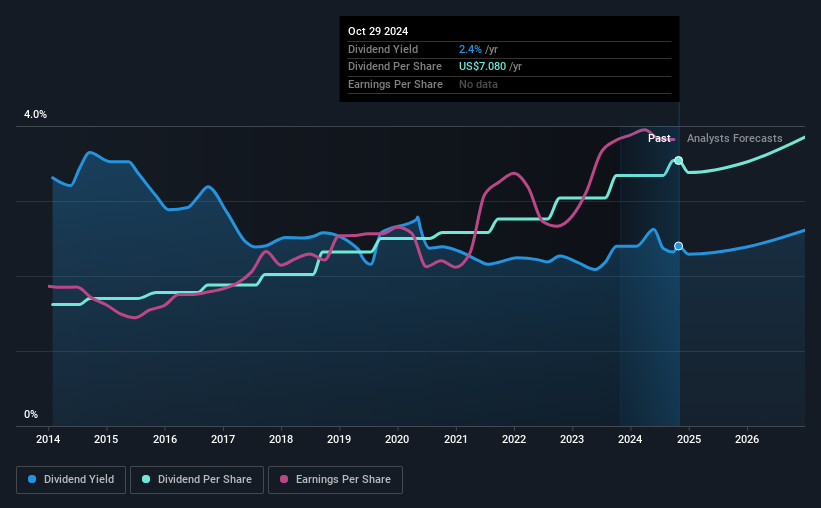Click the teal Dividend Per Share legend dot
821x508 pixels.
(x=146, y=479)
